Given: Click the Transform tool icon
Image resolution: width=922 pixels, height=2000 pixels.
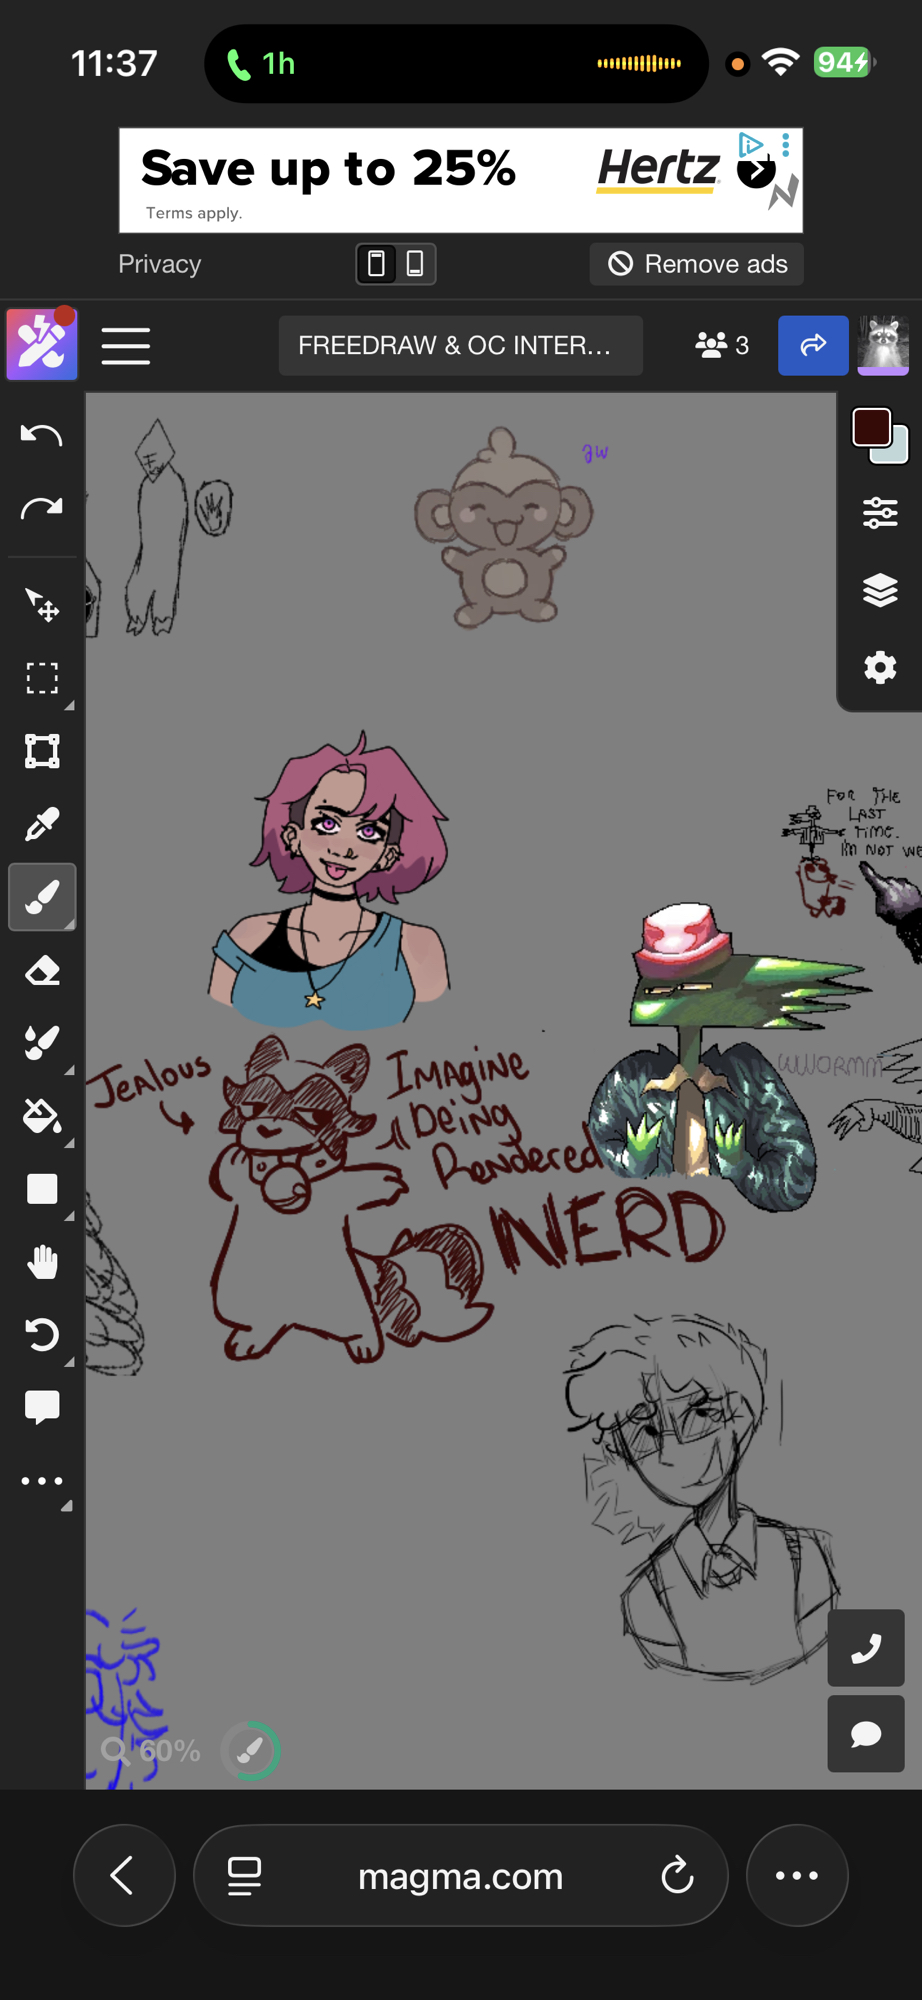Looking at the screenshot, I should (42, 751).
